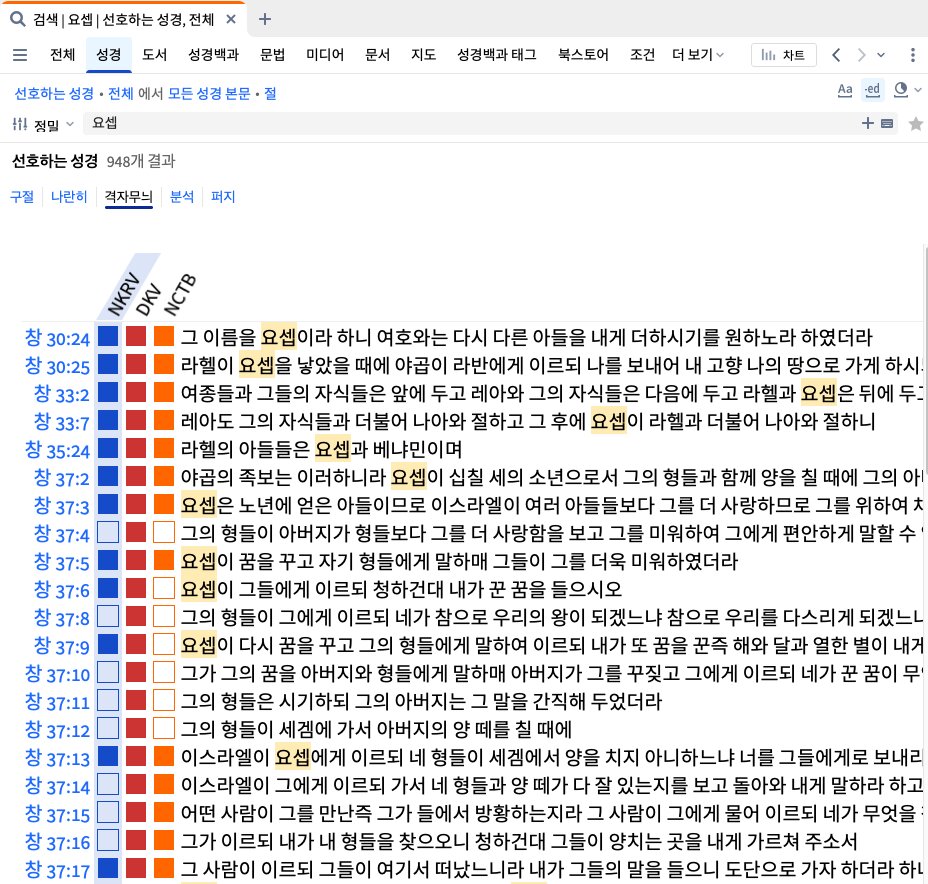Click the 선호하는 성경 resource link
The image size is (928, 884).
click(x=54, y=93)
